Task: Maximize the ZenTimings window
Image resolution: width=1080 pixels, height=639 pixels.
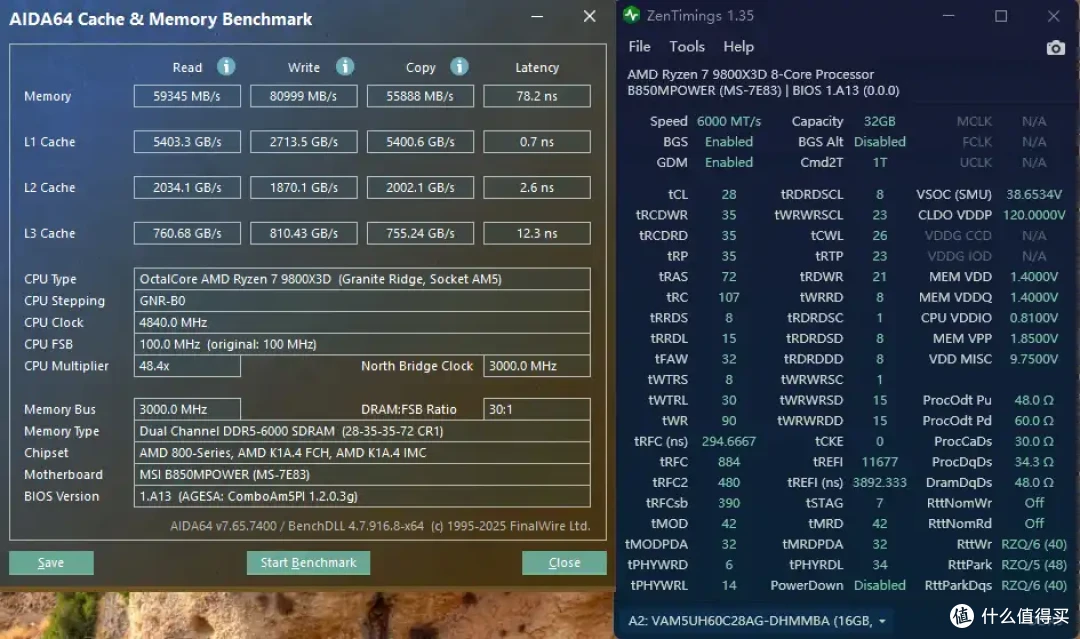Action: 1001,16
